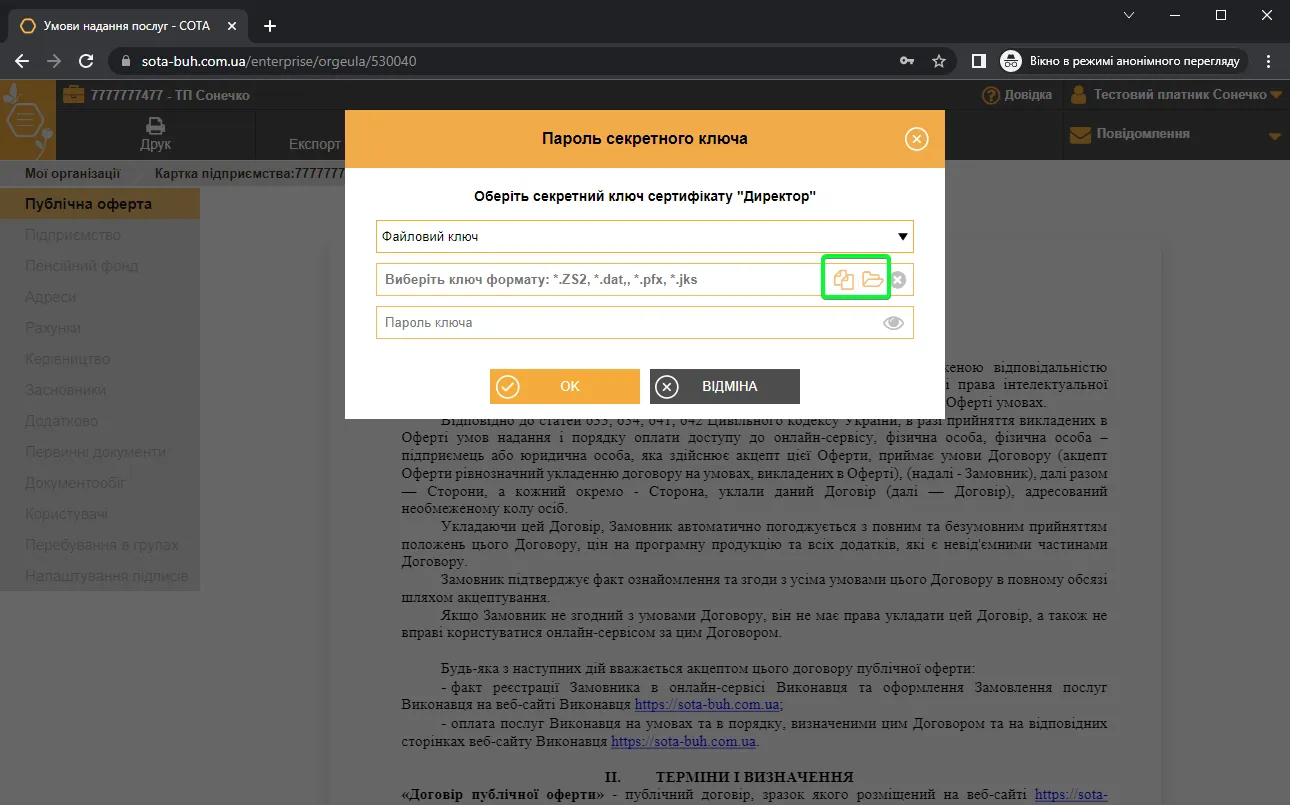1290x805 pixels.
Task: Open a new browser tab
Action: (269, 26)
